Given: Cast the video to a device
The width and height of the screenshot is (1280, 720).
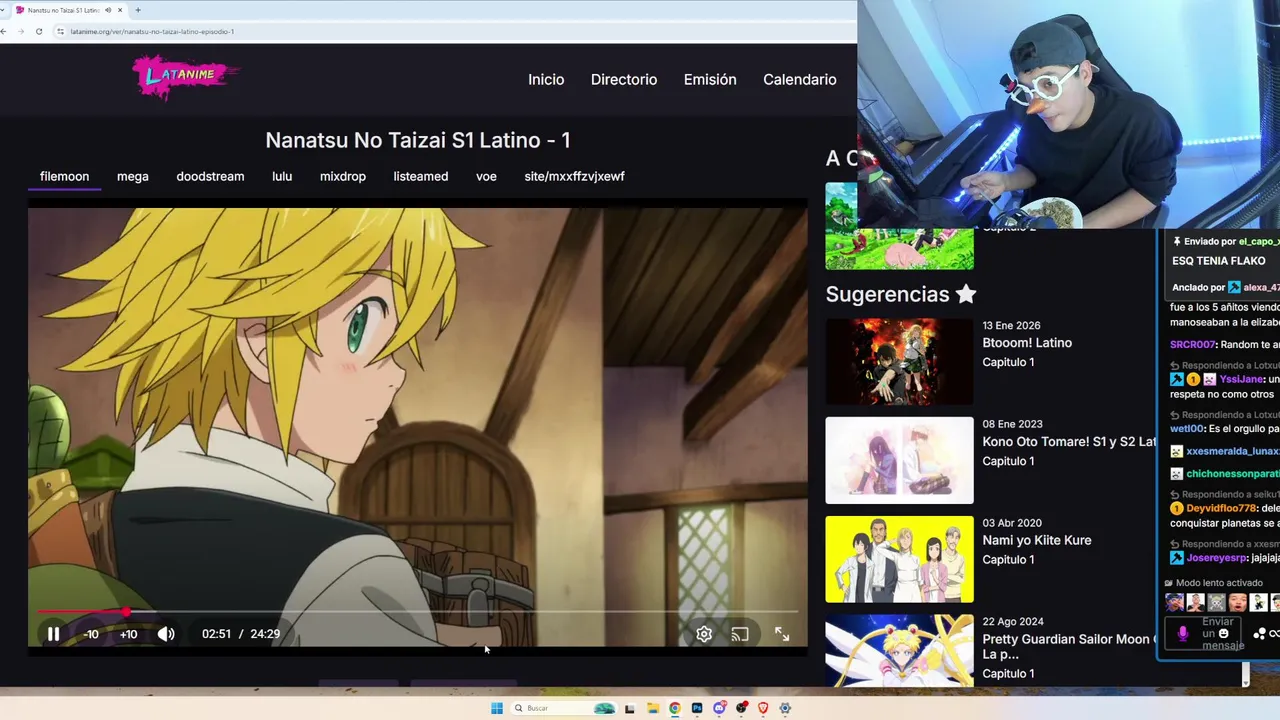Looking at the screenshot, I should click(740, 634).
